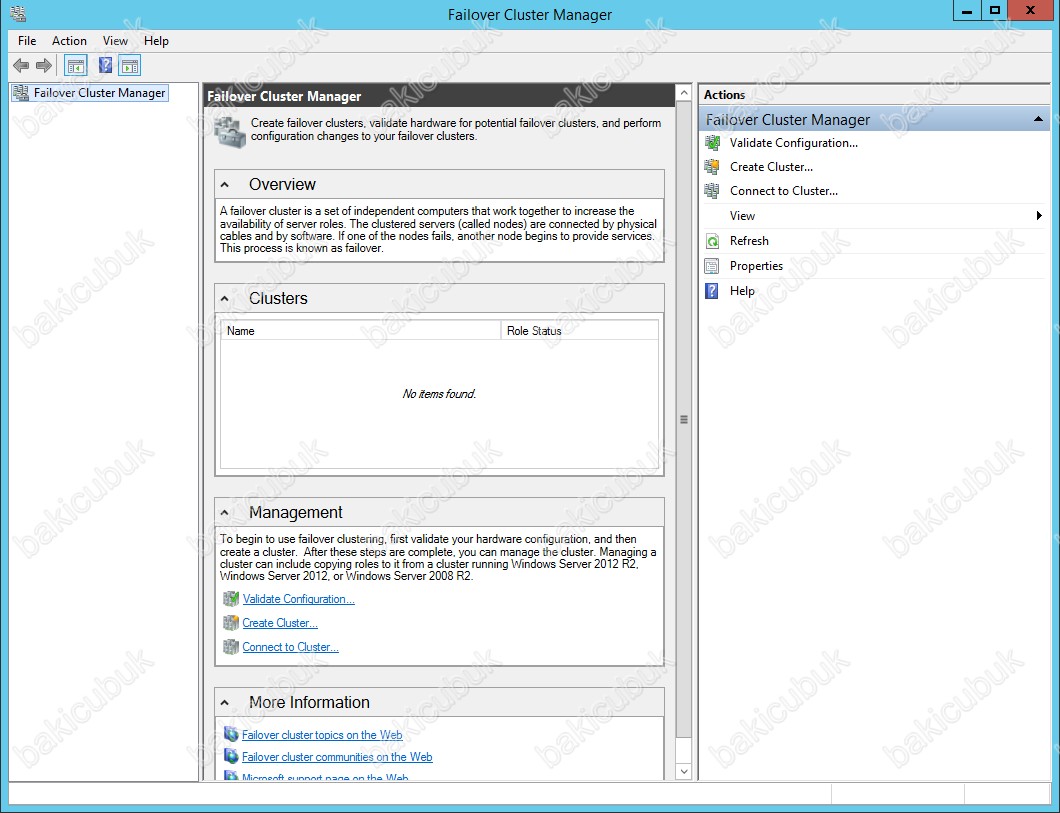Click the scroll up arrow of center pane

tap(684, 93)
